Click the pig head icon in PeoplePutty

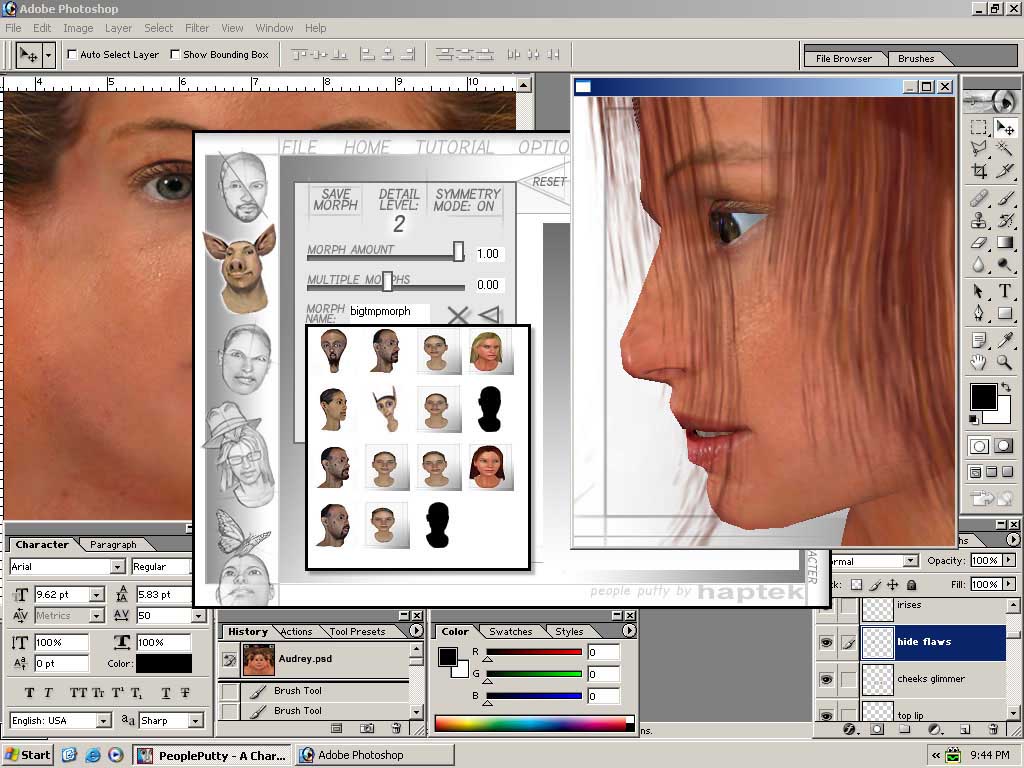pos(240,268)
